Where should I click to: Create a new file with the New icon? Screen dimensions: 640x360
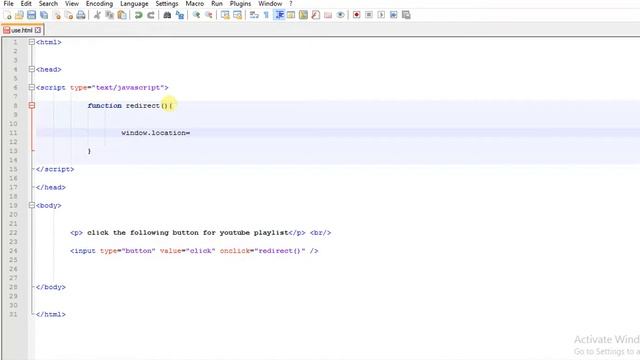point(7,15)
